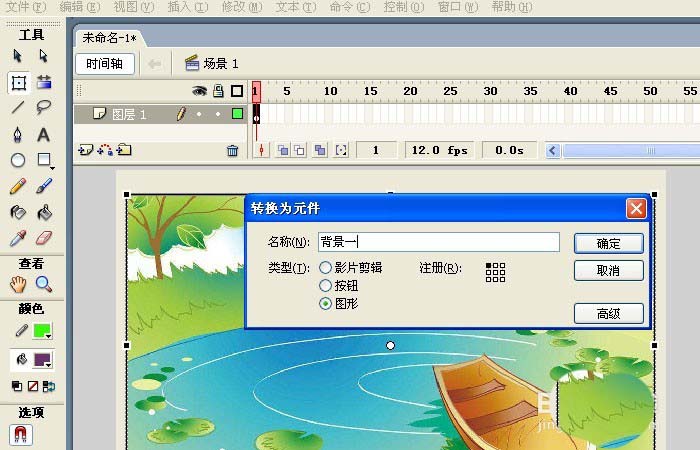Open the fill color swatch

coord(42,359)
